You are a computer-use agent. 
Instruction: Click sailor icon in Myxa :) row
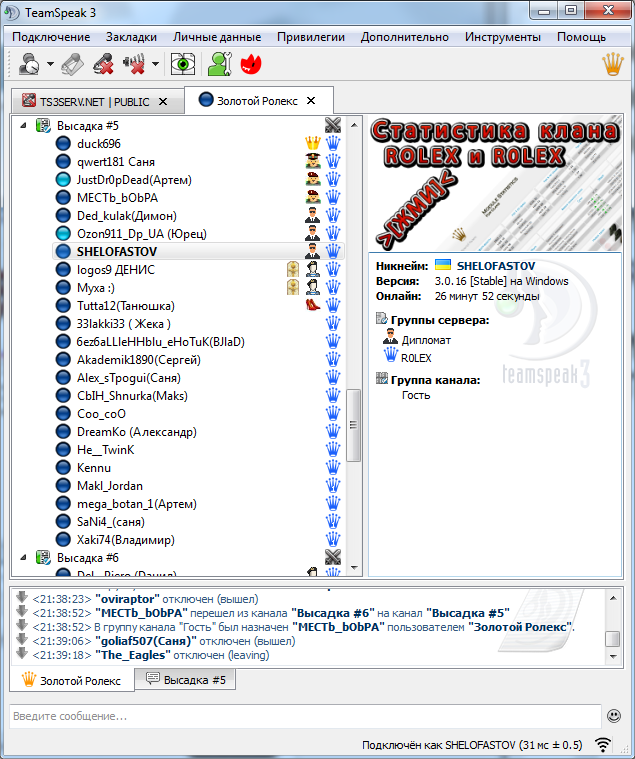click(x=313, y=287)
